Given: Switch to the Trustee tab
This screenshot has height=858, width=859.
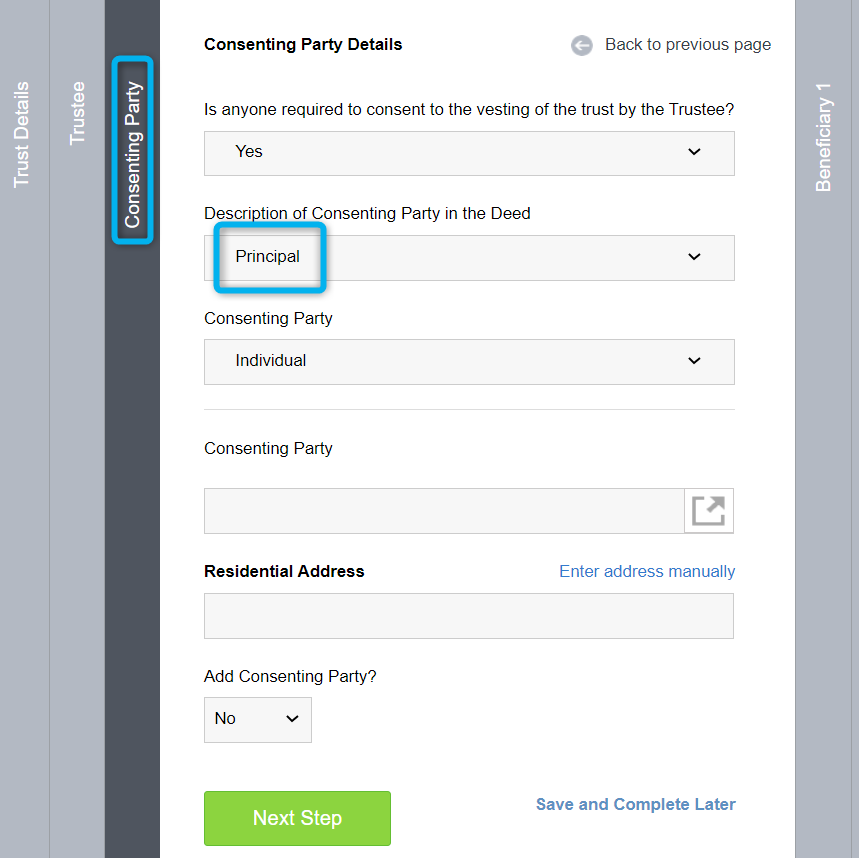Looking at the screenshot, I should pos(77,113).
